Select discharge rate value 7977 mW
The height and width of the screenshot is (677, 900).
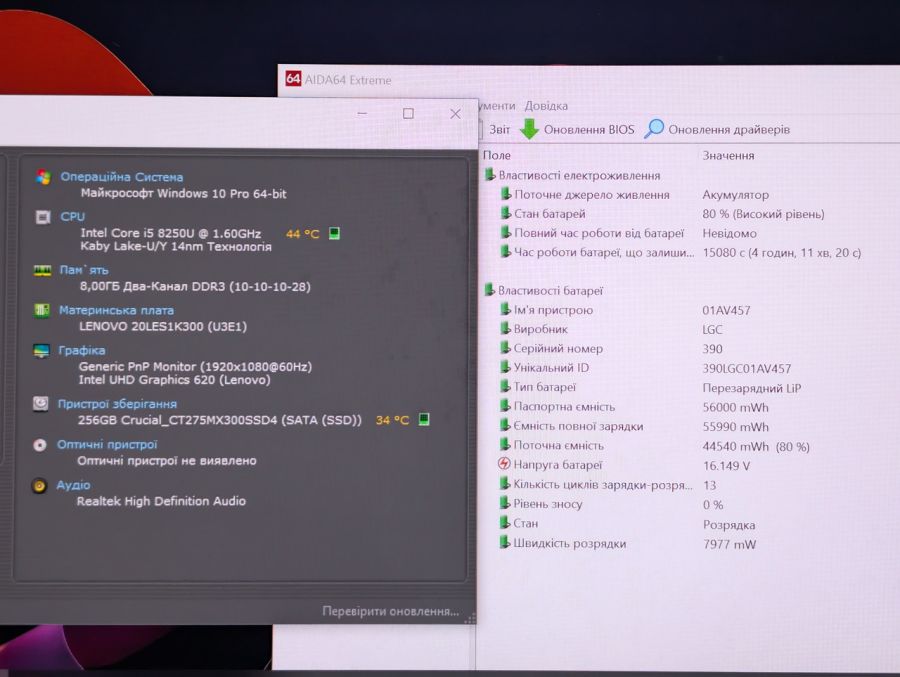pyautogui.click(x=730, y=544)
